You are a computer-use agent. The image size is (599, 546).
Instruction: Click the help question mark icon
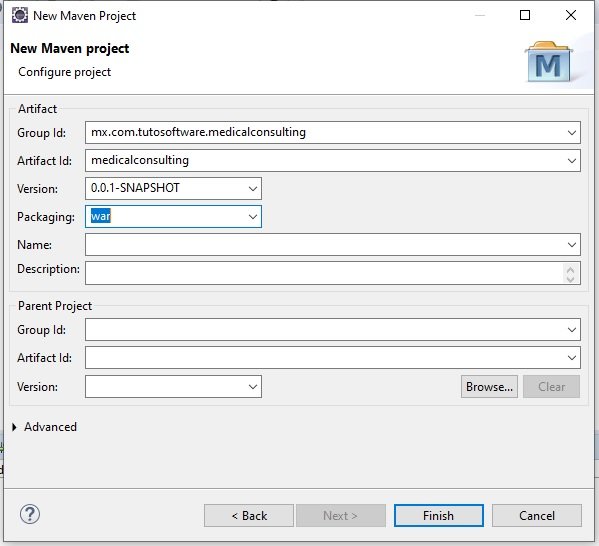30,514
